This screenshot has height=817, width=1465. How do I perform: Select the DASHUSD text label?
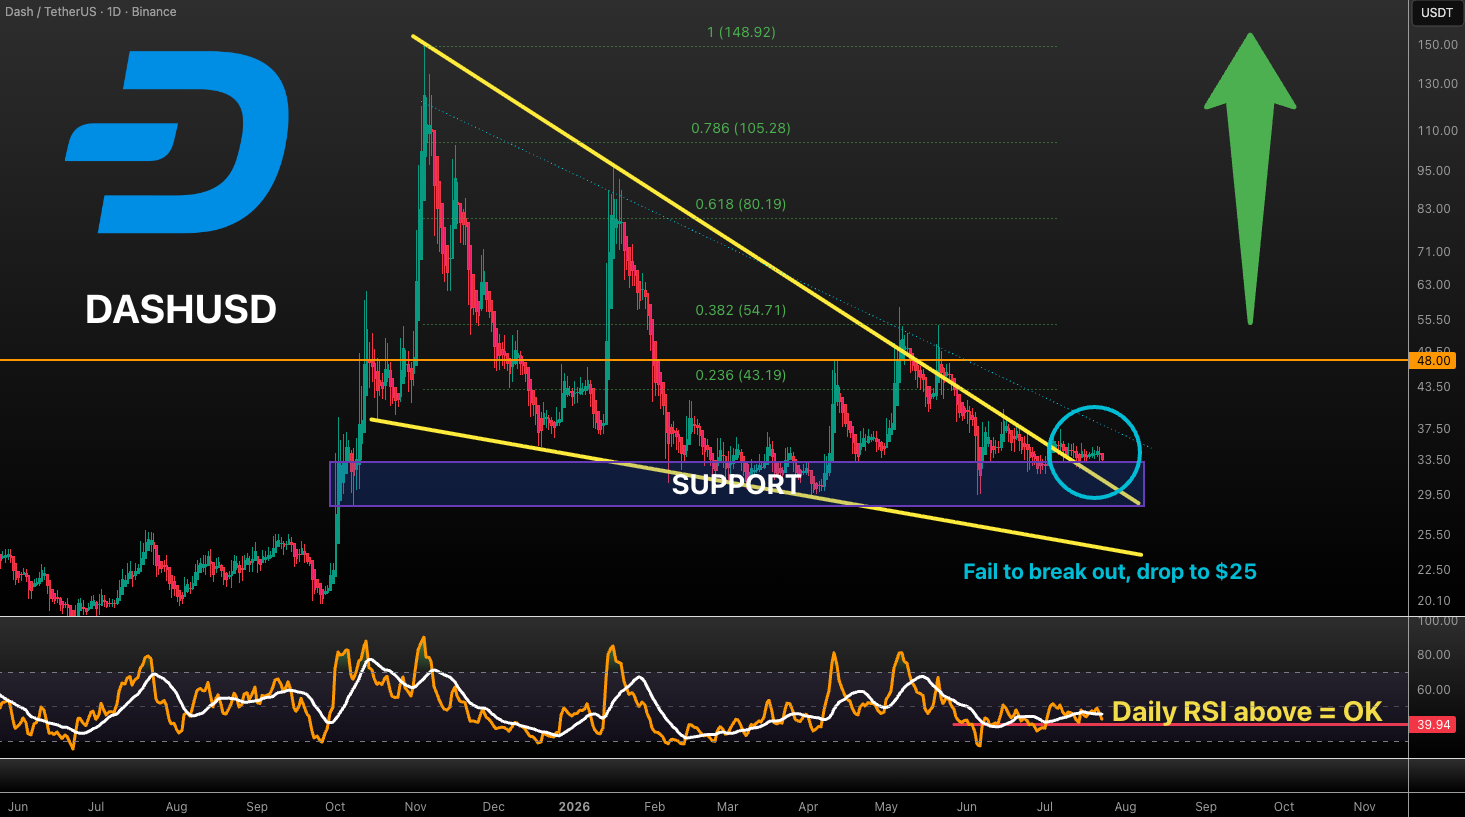click(181, 309)
